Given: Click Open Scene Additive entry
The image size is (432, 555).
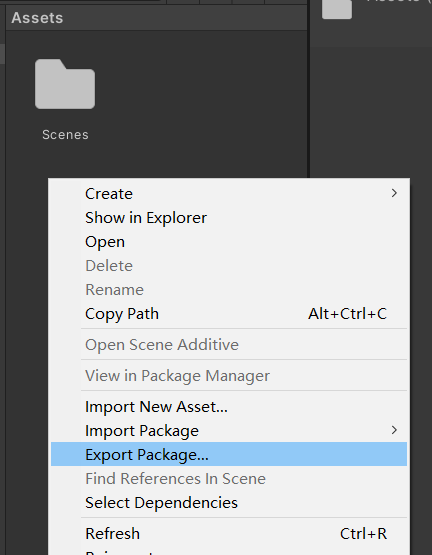Looking at the screenshot, I should [x=229, y=344].
